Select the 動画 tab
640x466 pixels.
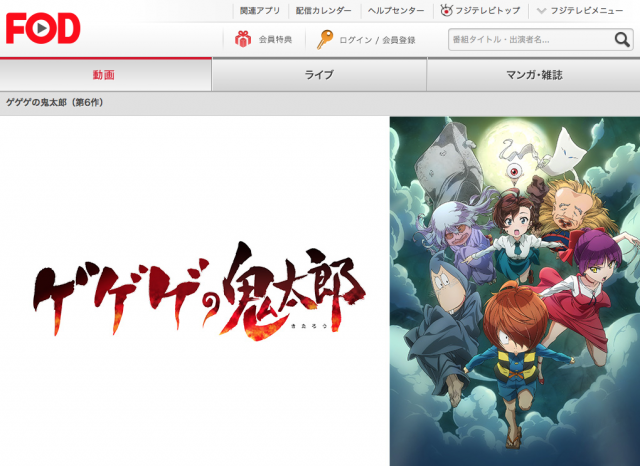(105, 75)
